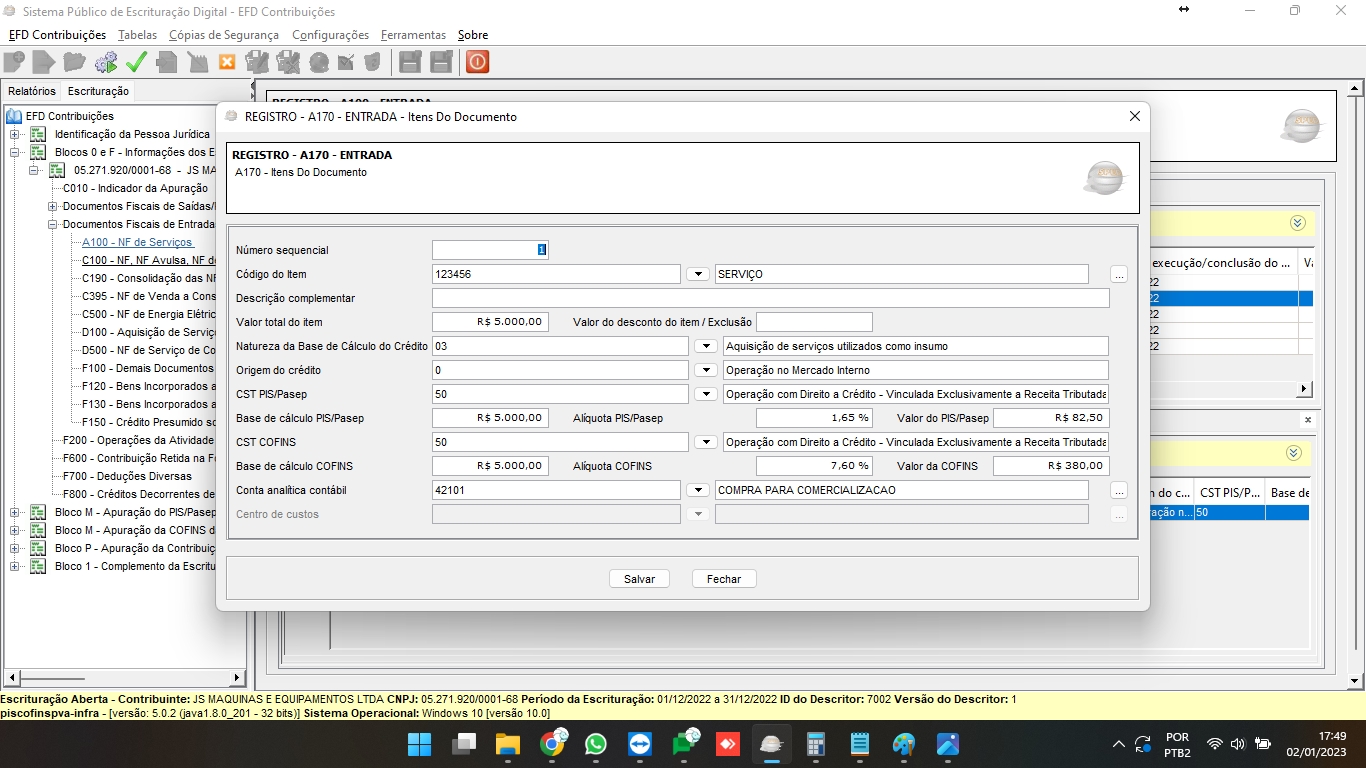Open the Tabelas menu
Screen dimensions: 1366x768
pos(137,35)
